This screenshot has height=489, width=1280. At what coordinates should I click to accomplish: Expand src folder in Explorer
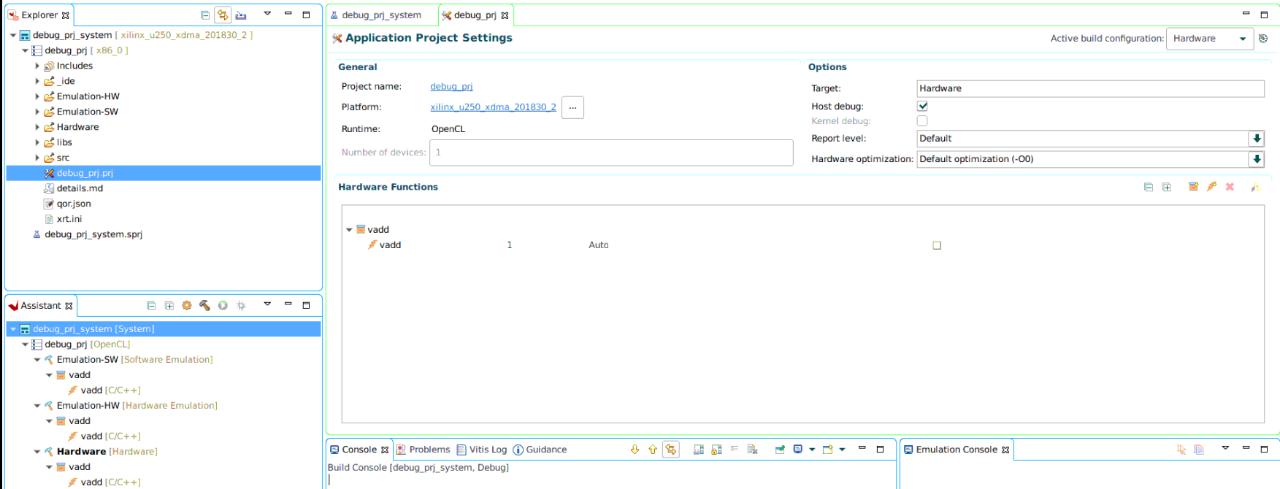pyautogui.click(x=37, y=158)
